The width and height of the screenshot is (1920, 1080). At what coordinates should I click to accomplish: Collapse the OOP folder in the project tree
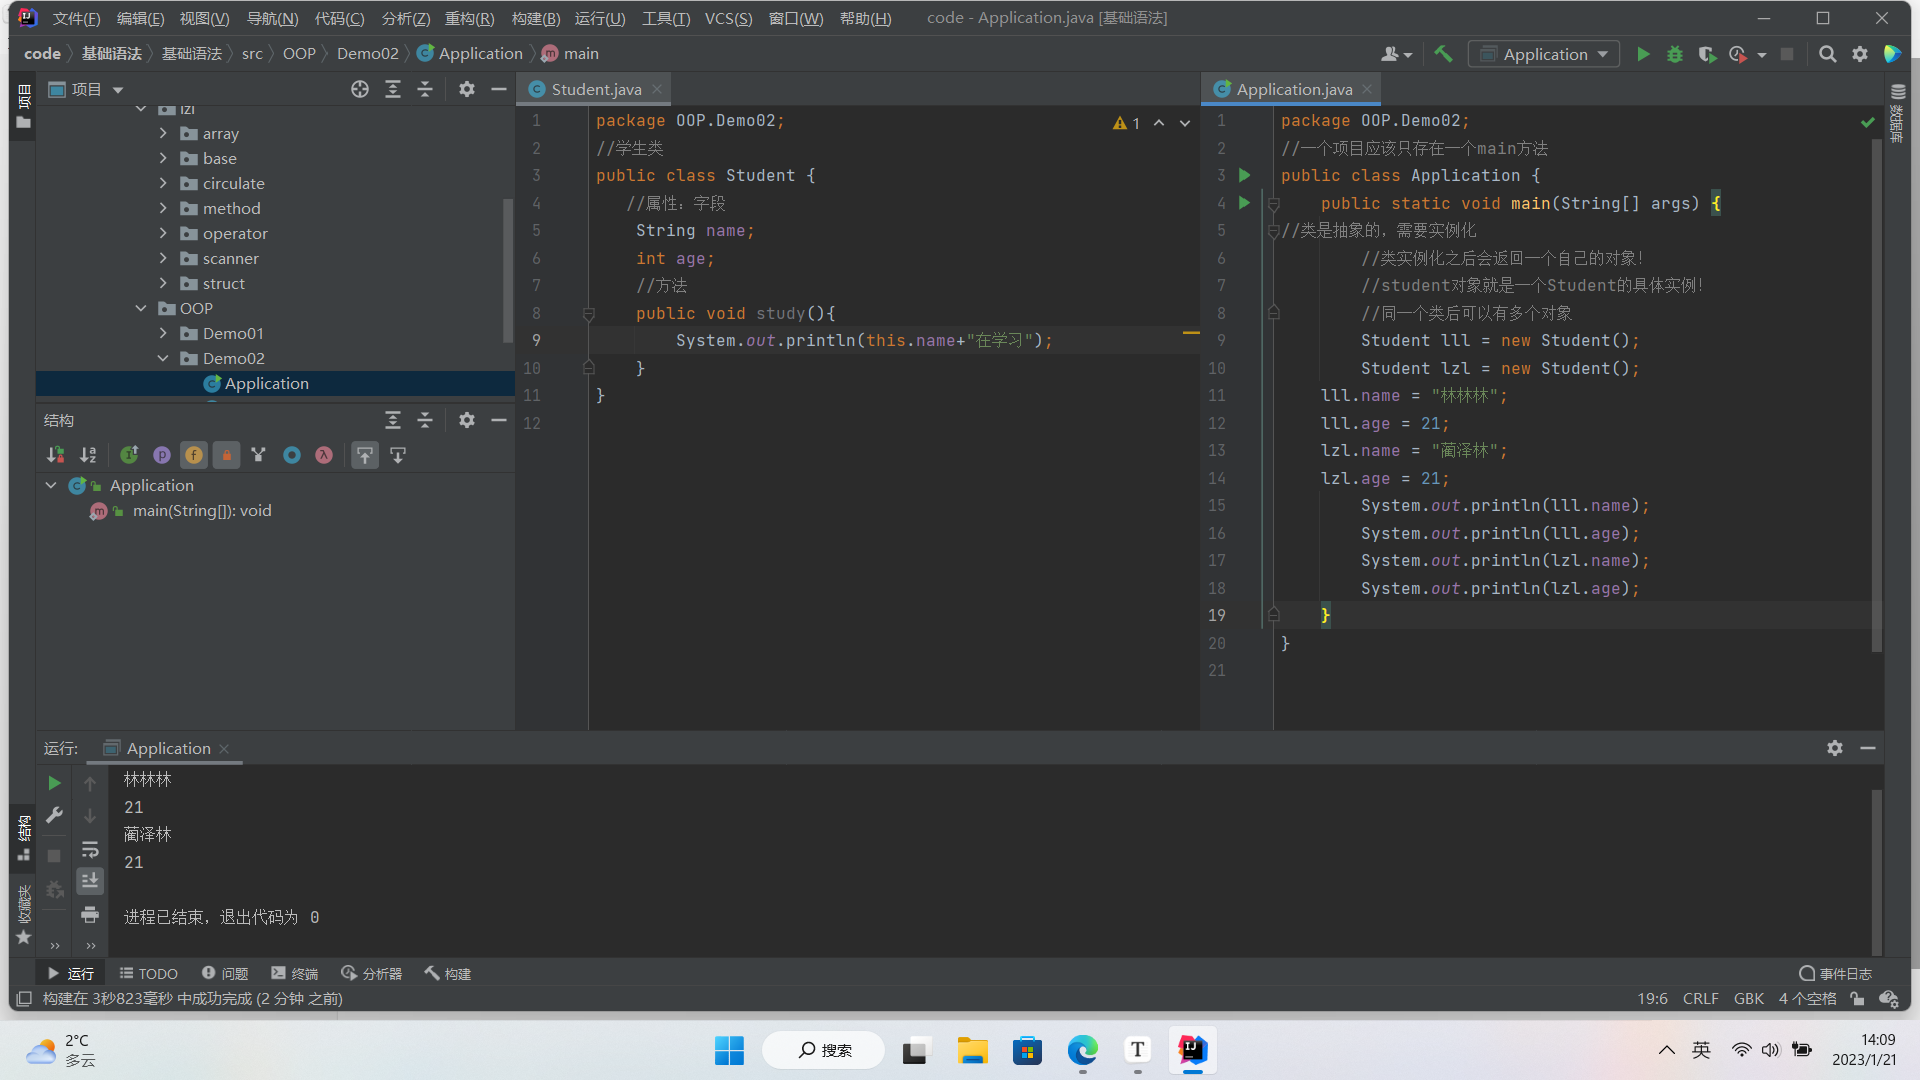(141, 308)
